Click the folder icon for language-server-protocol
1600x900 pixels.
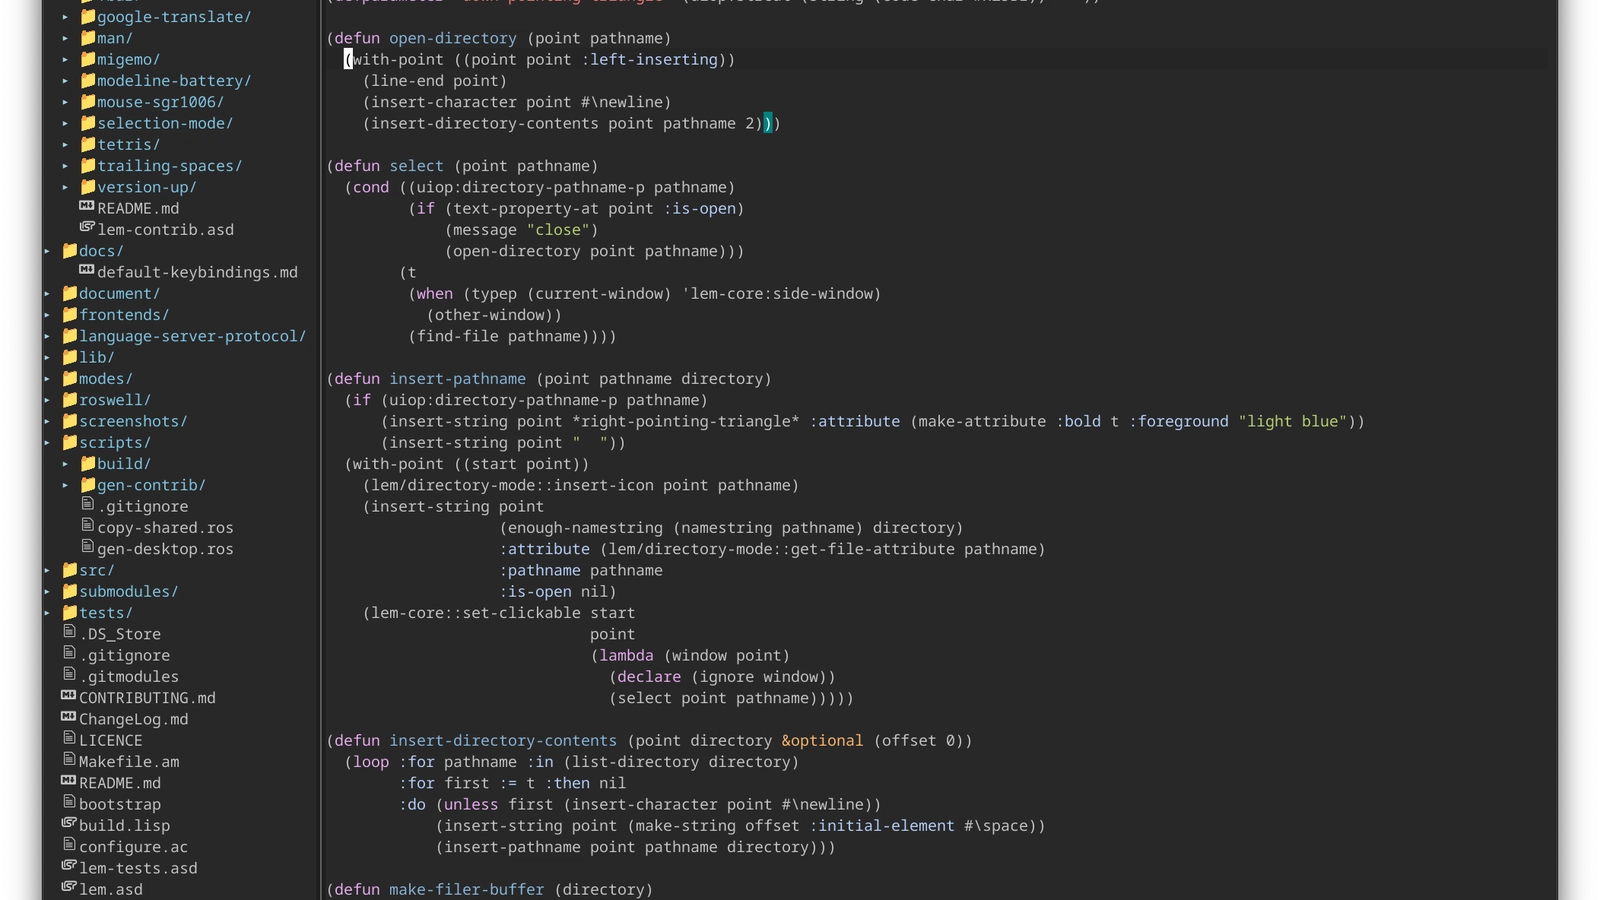pyautogui.click(x=69, y=335)
